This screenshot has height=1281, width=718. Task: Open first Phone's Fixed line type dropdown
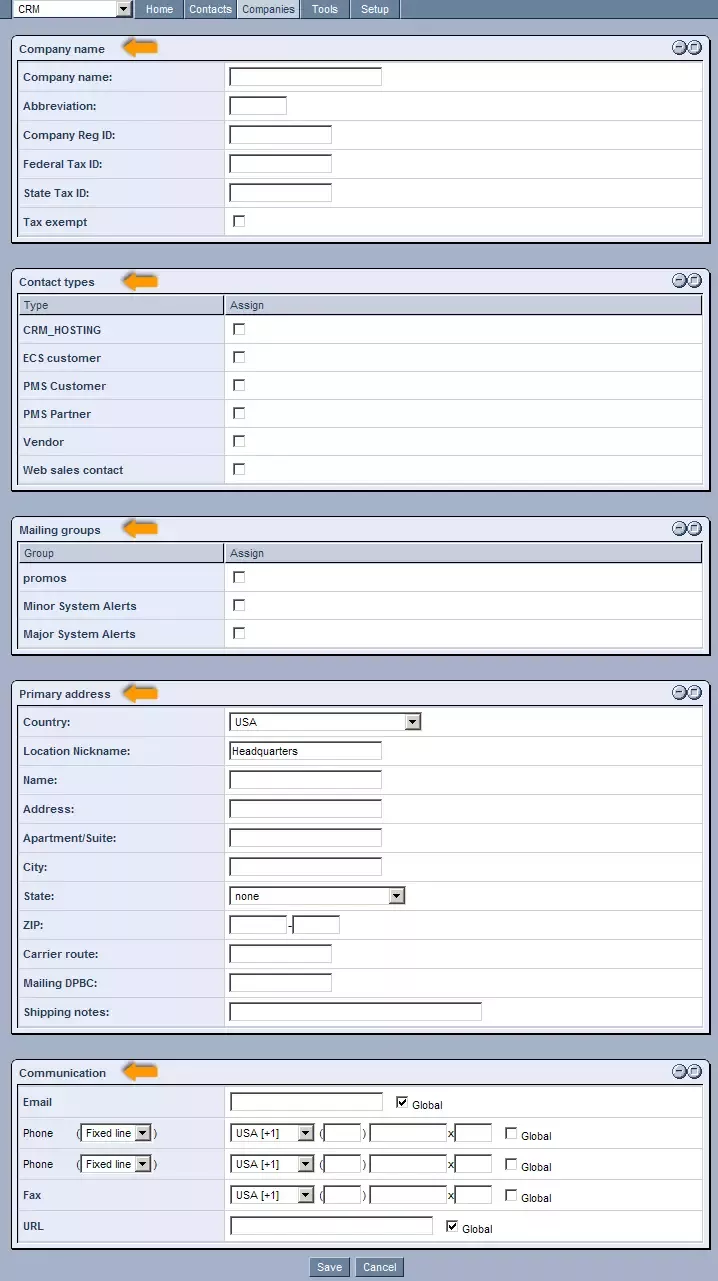116,1133
